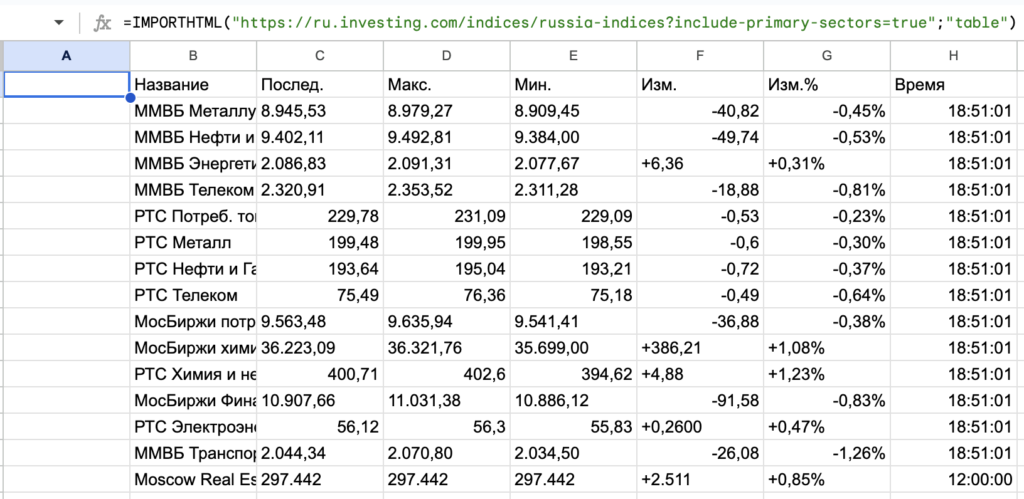This screenshot has width=1024, height=499.
Task: Select the "РТС Телеком" name cell
Action: point(193,295)
